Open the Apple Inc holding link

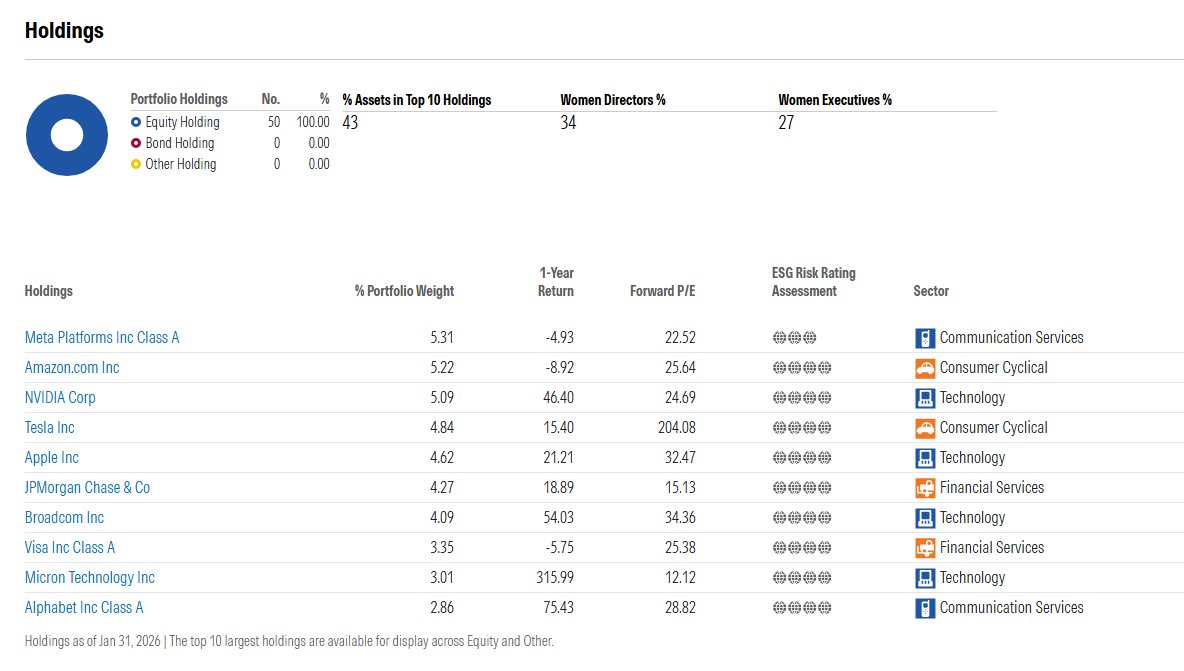click(51, 457)
